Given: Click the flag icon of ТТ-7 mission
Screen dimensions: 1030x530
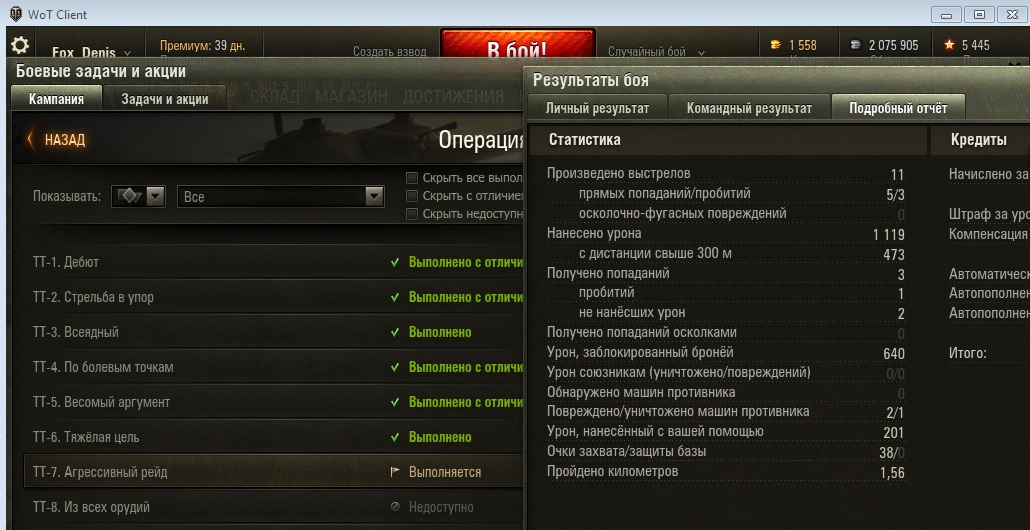Looking at the screenshot, I should 395,472.
